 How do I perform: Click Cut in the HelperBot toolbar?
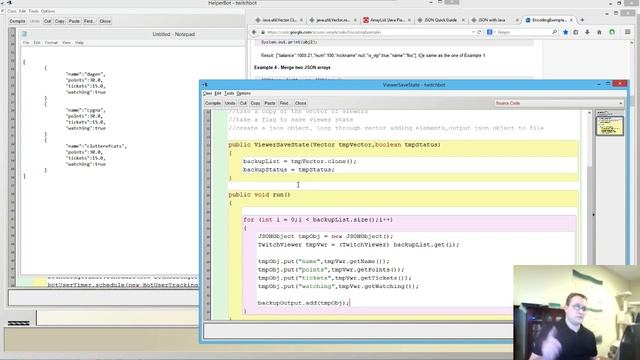[x=47, y=21]
